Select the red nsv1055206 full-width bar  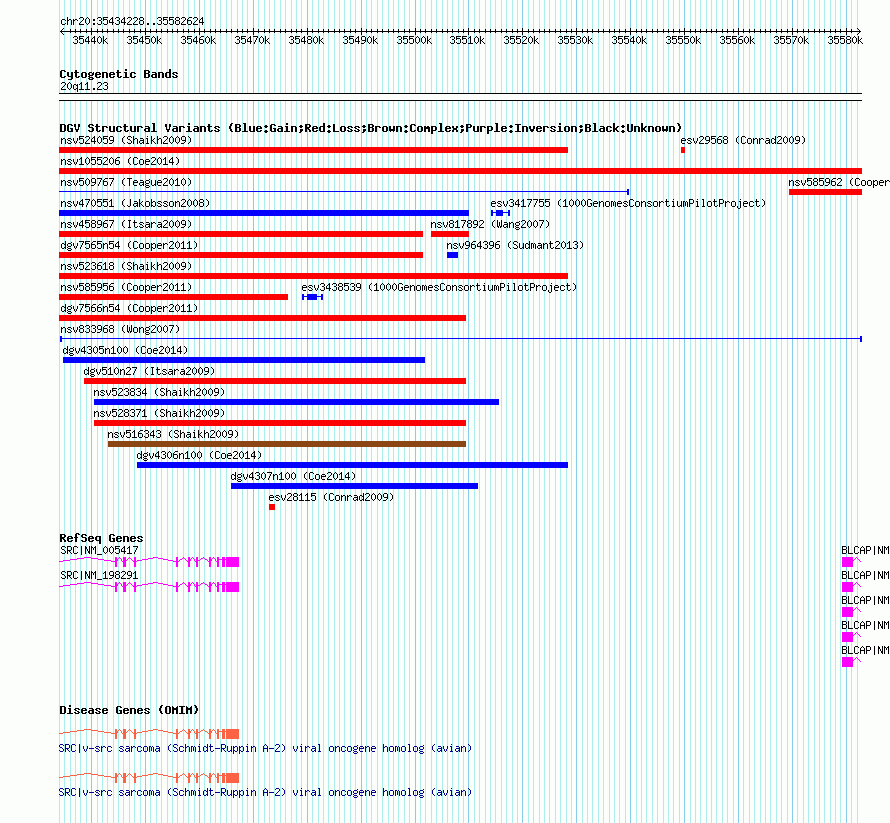(460, 171)
